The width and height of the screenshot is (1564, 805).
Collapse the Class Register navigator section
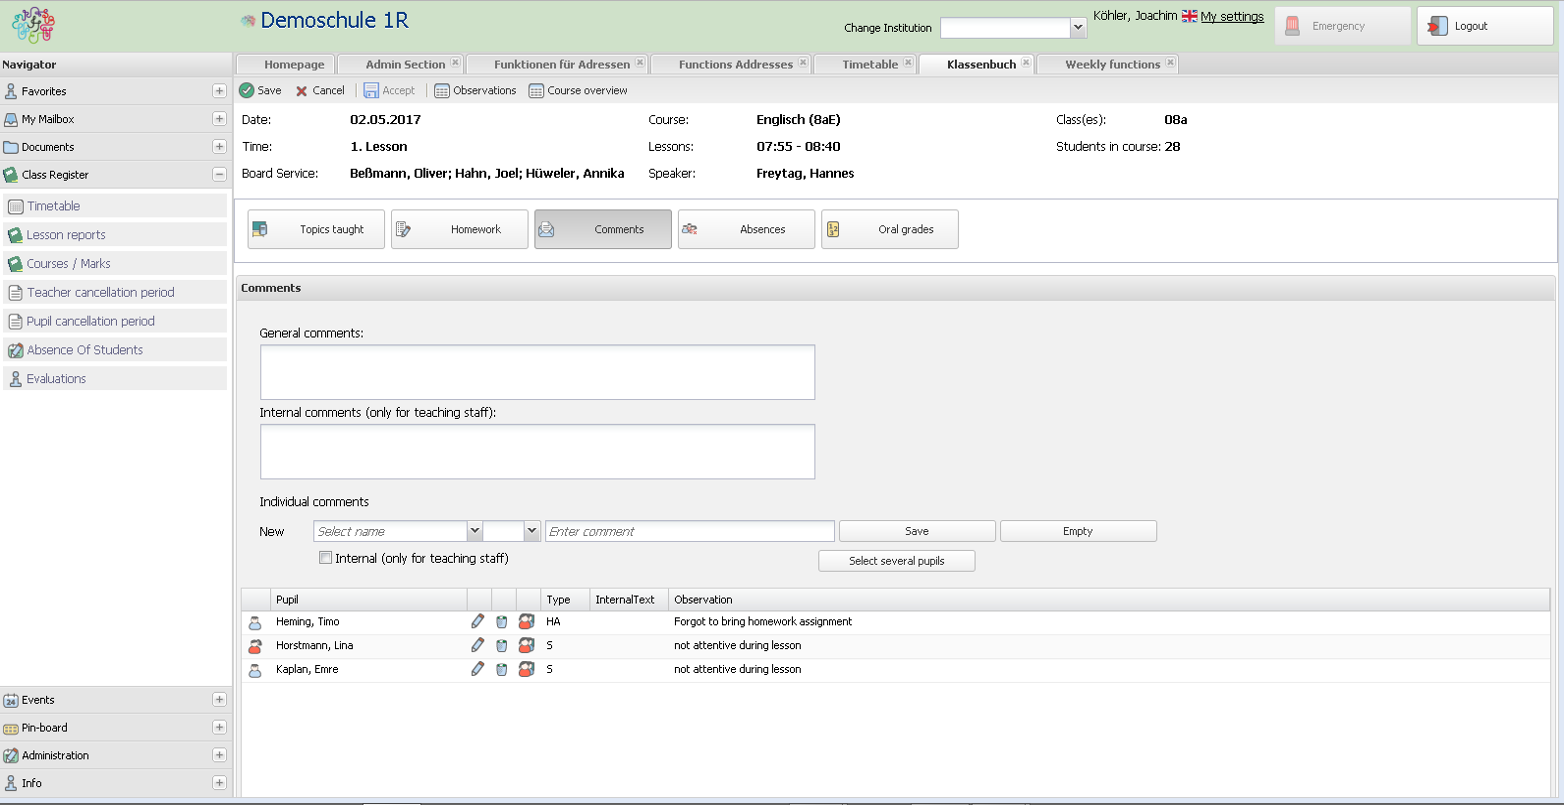(x=219, y=174)
